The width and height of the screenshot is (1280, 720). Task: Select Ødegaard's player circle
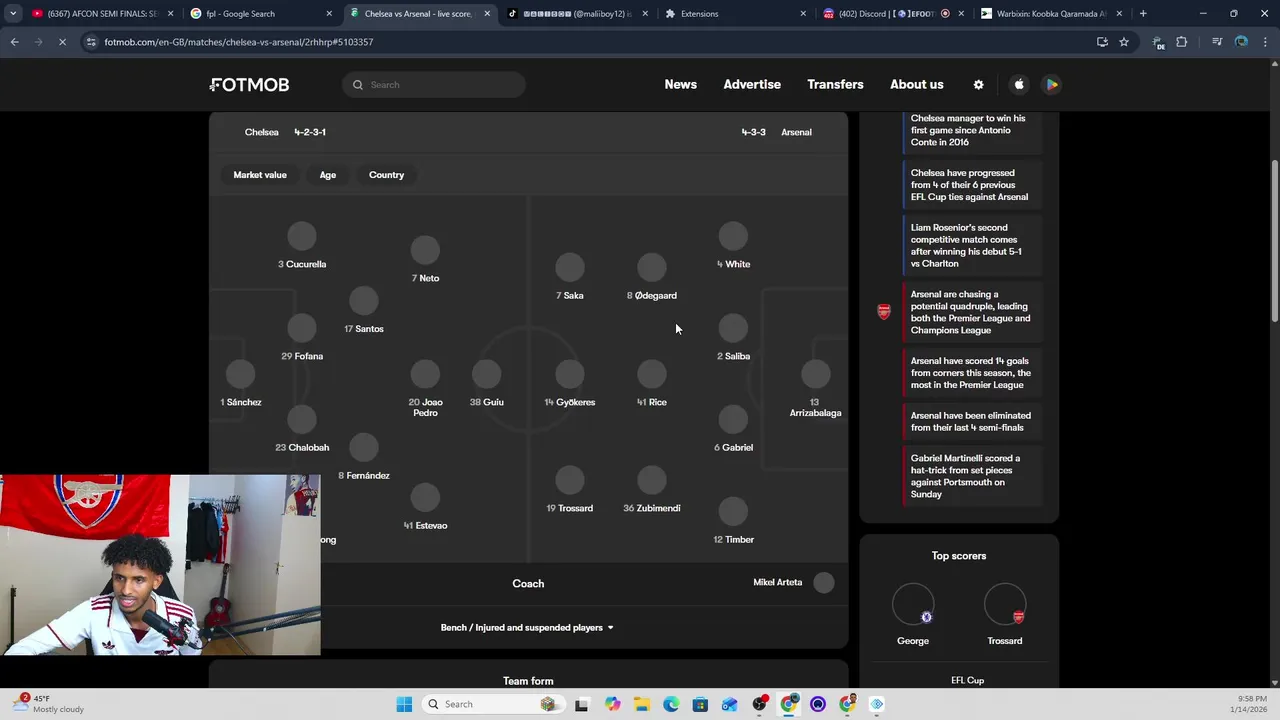(x=652, y=268)
